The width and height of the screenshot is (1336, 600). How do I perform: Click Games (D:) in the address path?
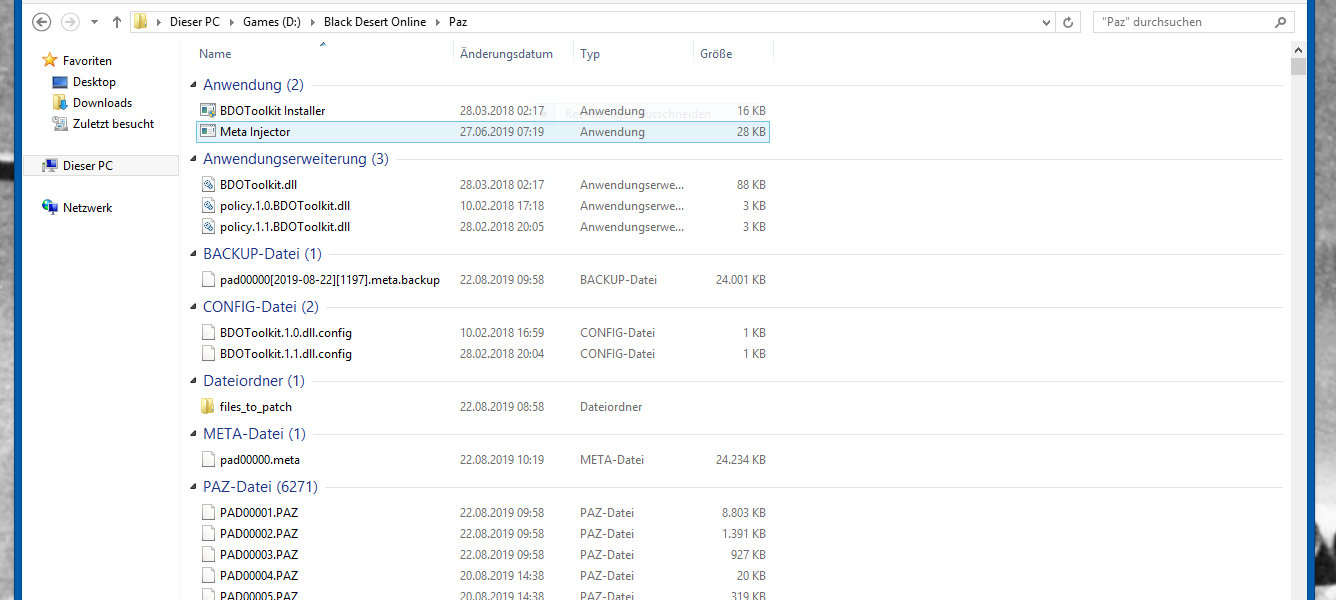pos(274,22)
